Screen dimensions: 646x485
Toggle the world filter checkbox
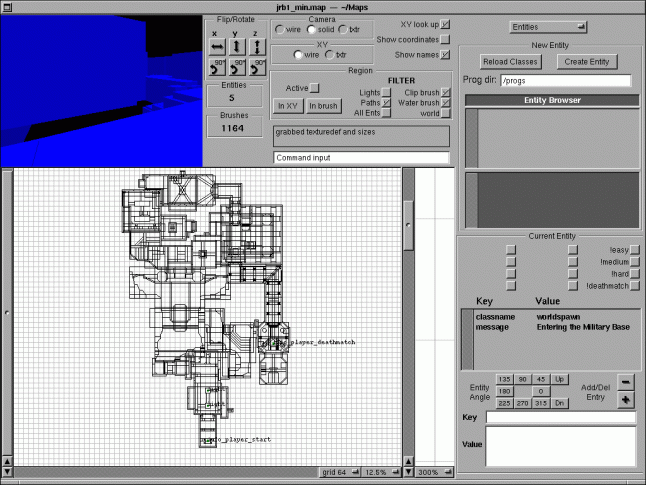pyautogui.click(x=446, y=113)
